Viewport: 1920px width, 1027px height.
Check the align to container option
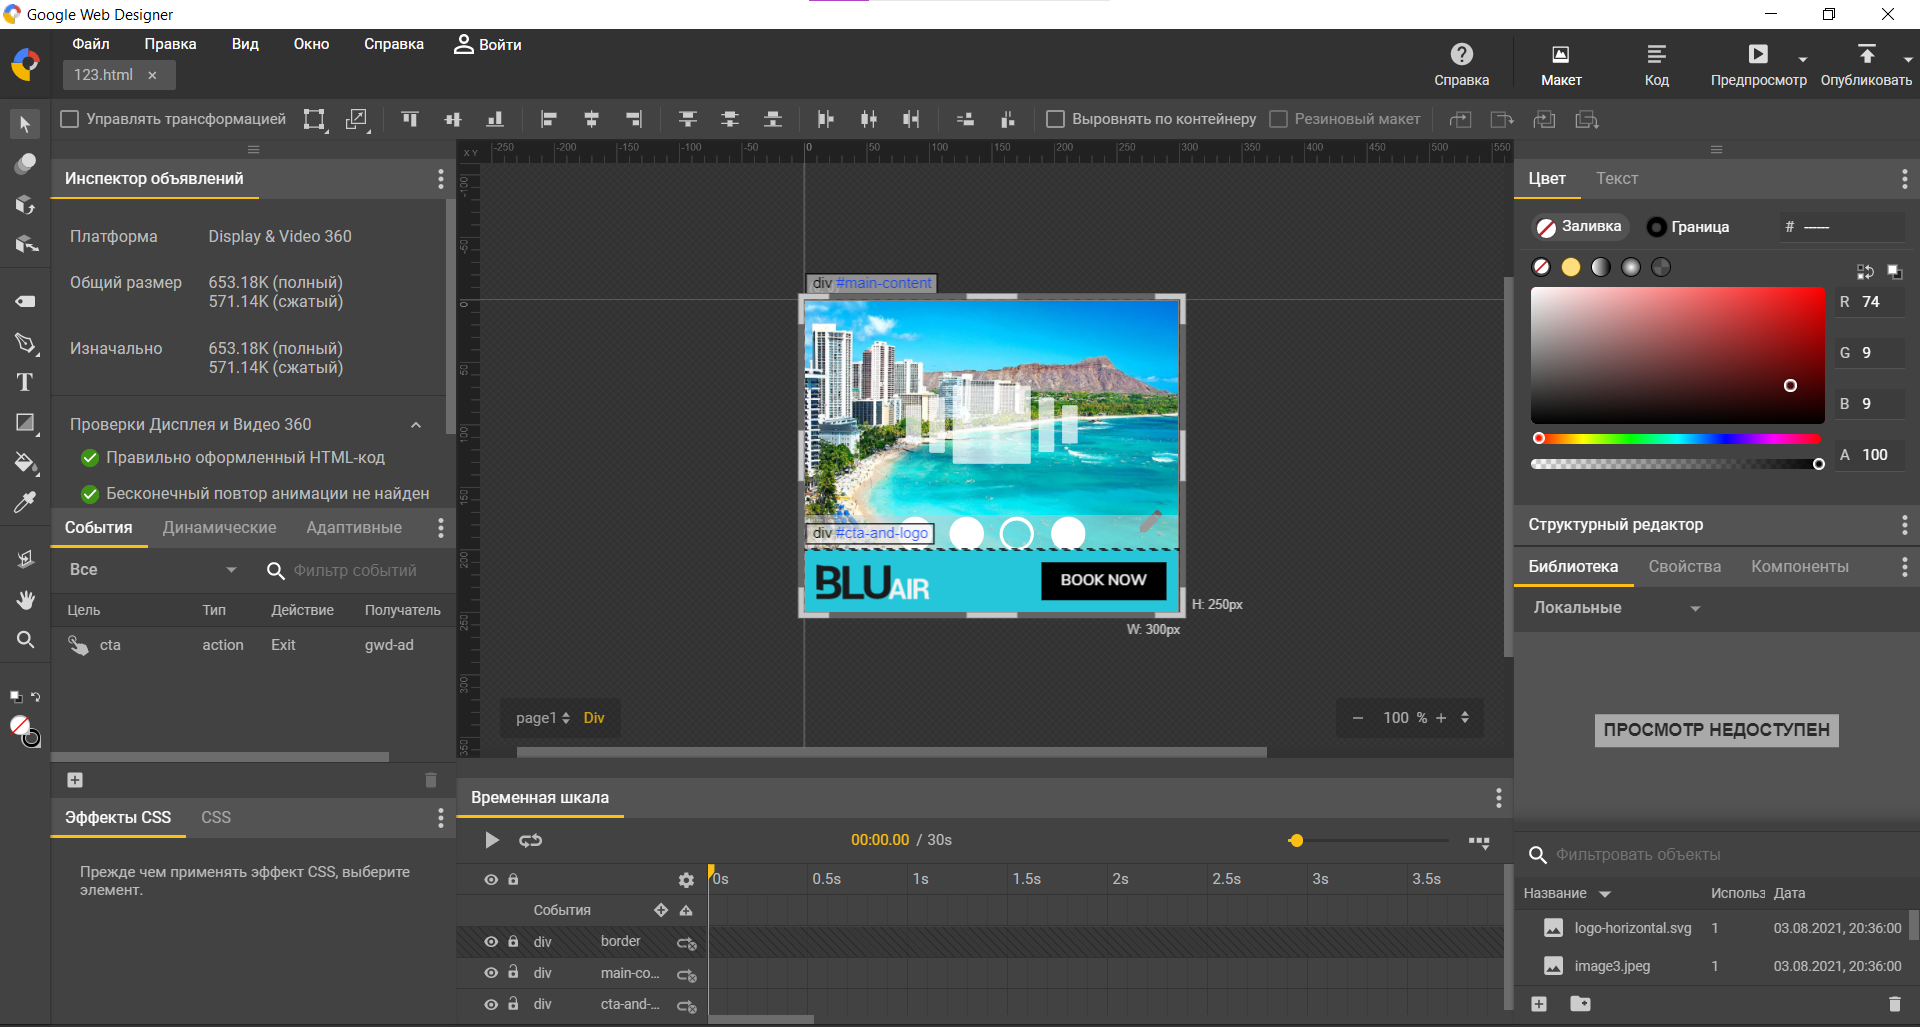tap(1055, 119)
